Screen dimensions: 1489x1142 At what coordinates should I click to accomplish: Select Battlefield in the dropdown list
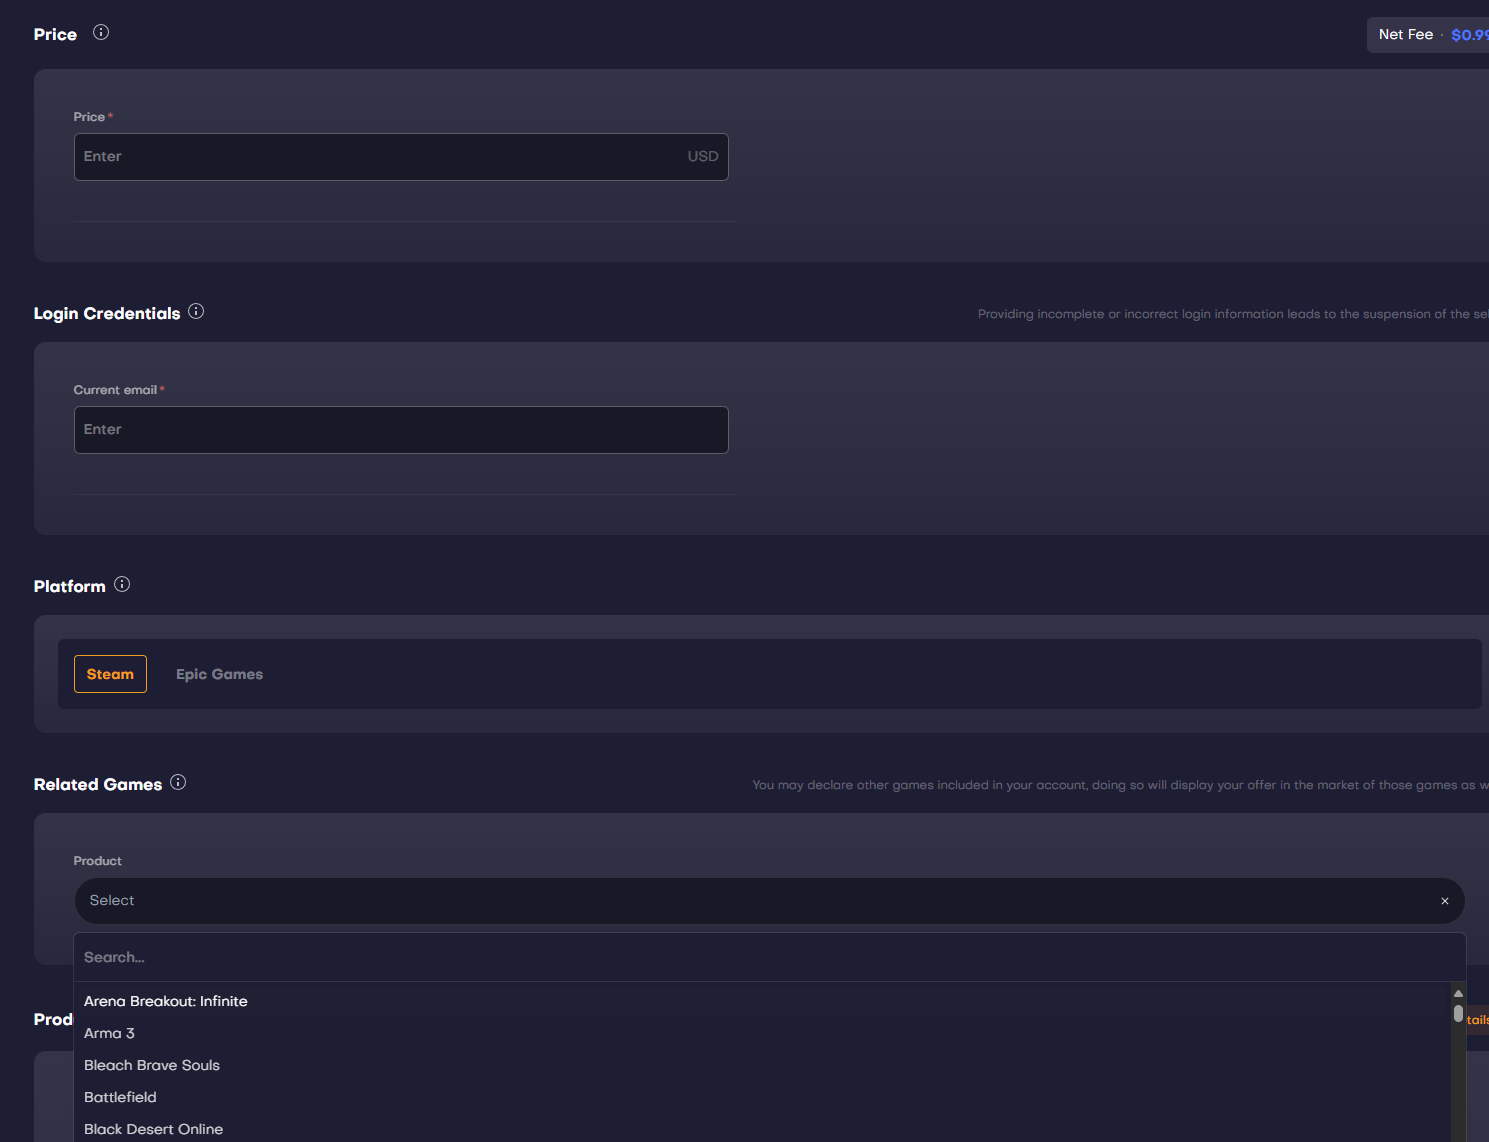point(120,1097)
